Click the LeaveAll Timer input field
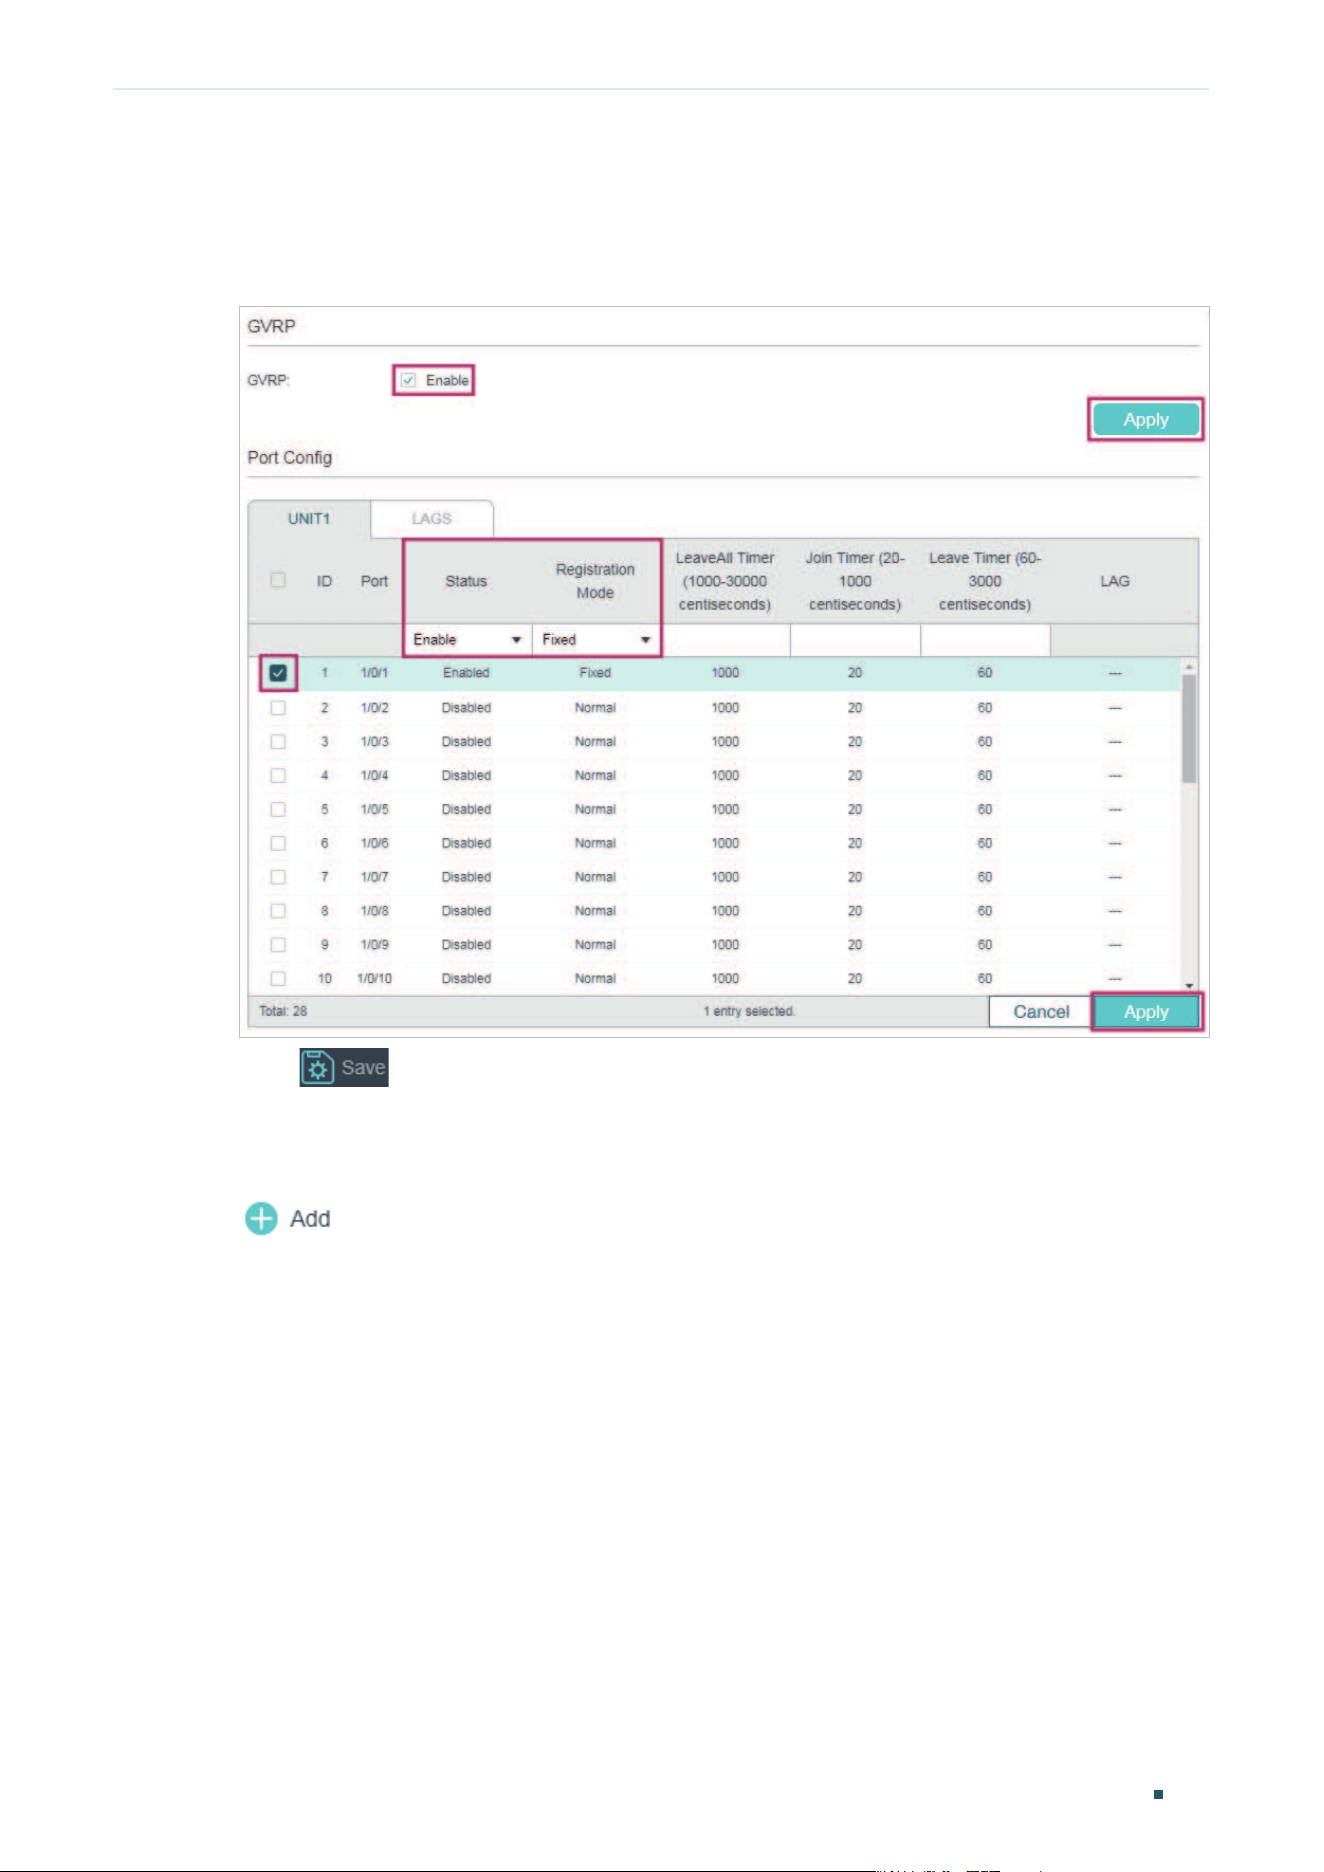The image size is (1324, 1872). (x=726, y=640)
